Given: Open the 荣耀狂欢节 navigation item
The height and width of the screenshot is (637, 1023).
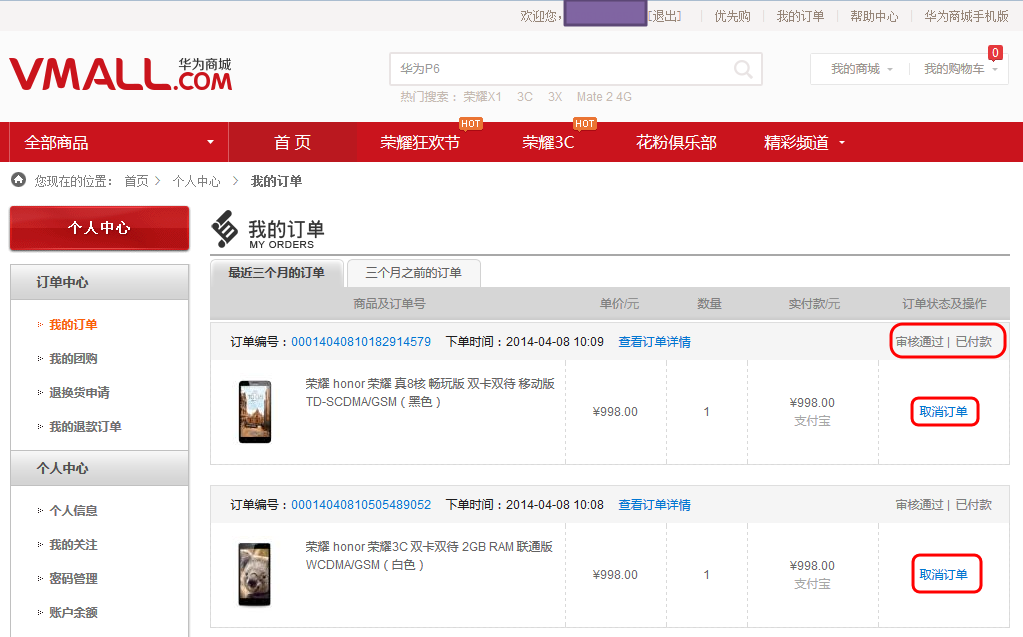Looking at the screenshot, I should 420,142.
